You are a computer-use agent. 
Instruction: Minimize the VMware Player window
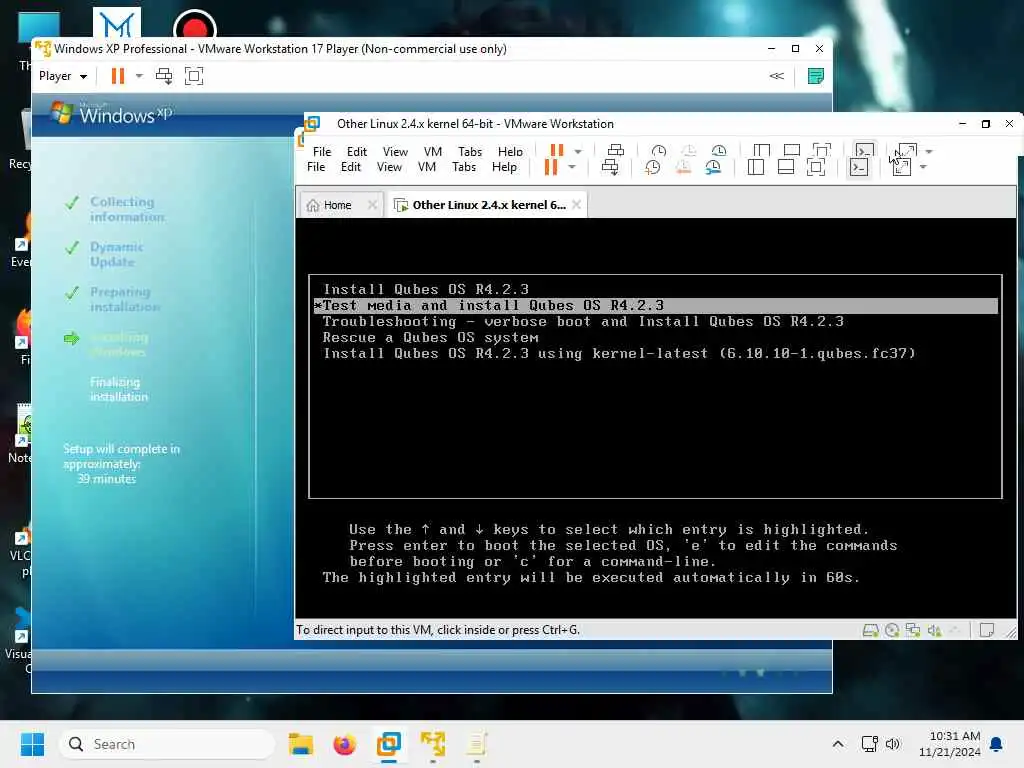point(771,48)
